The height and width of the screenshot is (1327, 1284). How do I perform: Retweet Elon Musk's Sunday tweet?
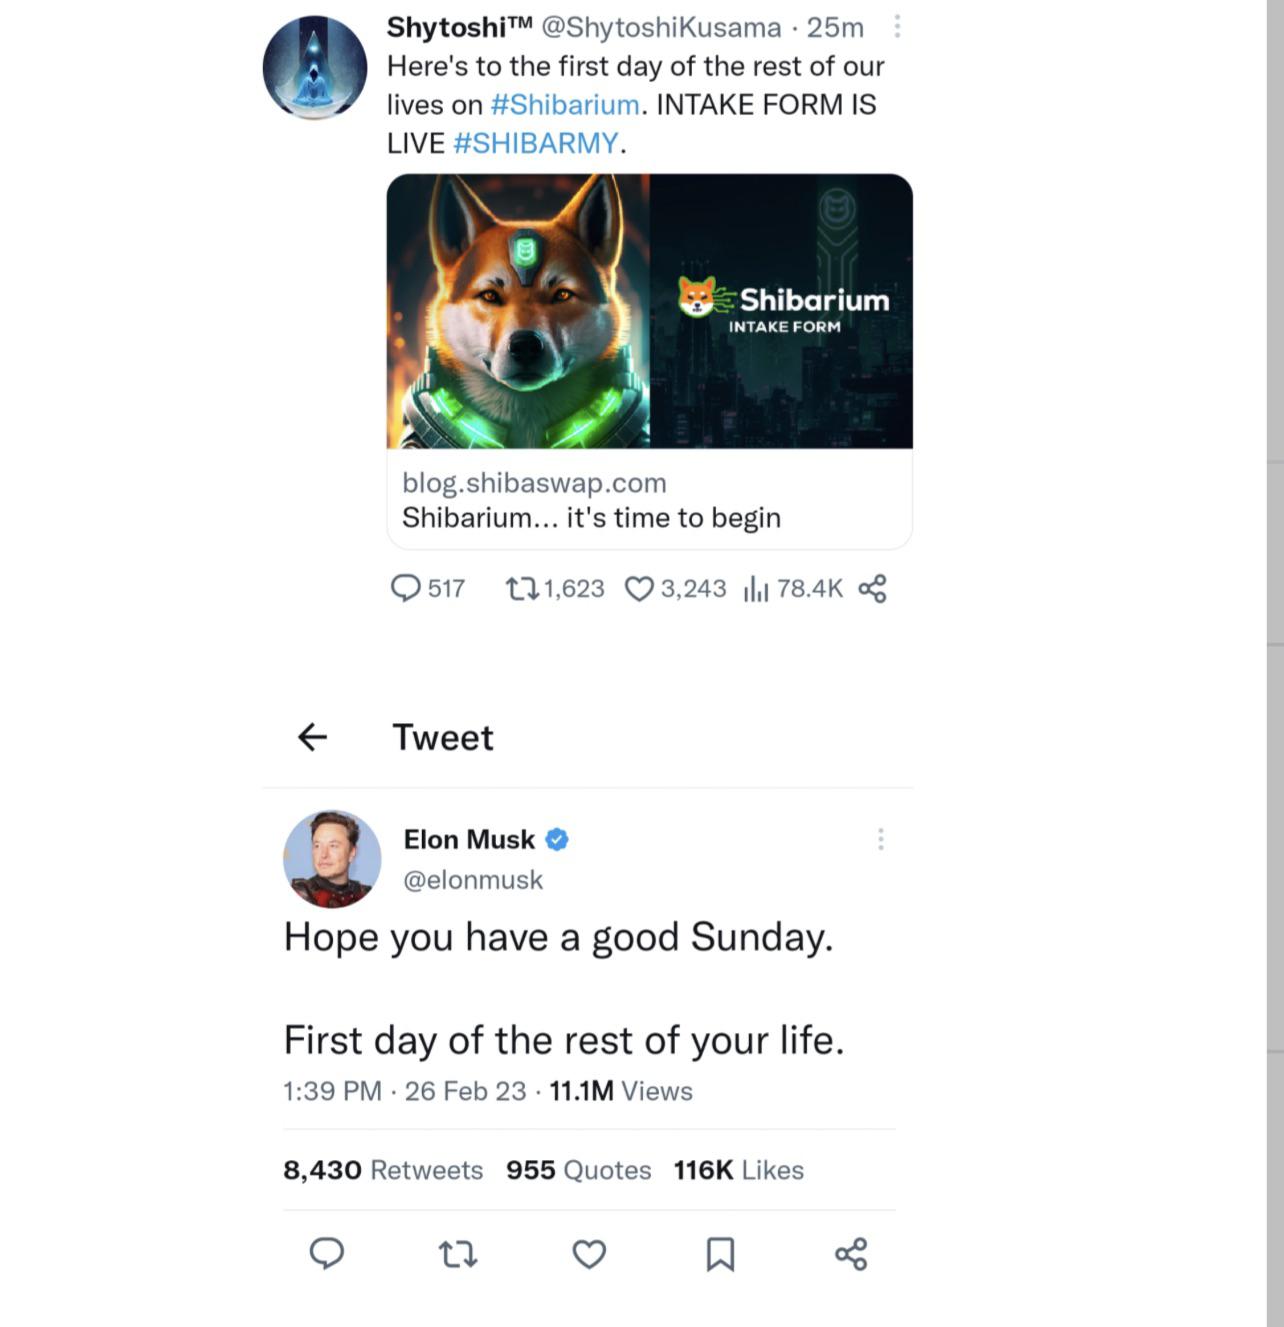(458, 1254)
